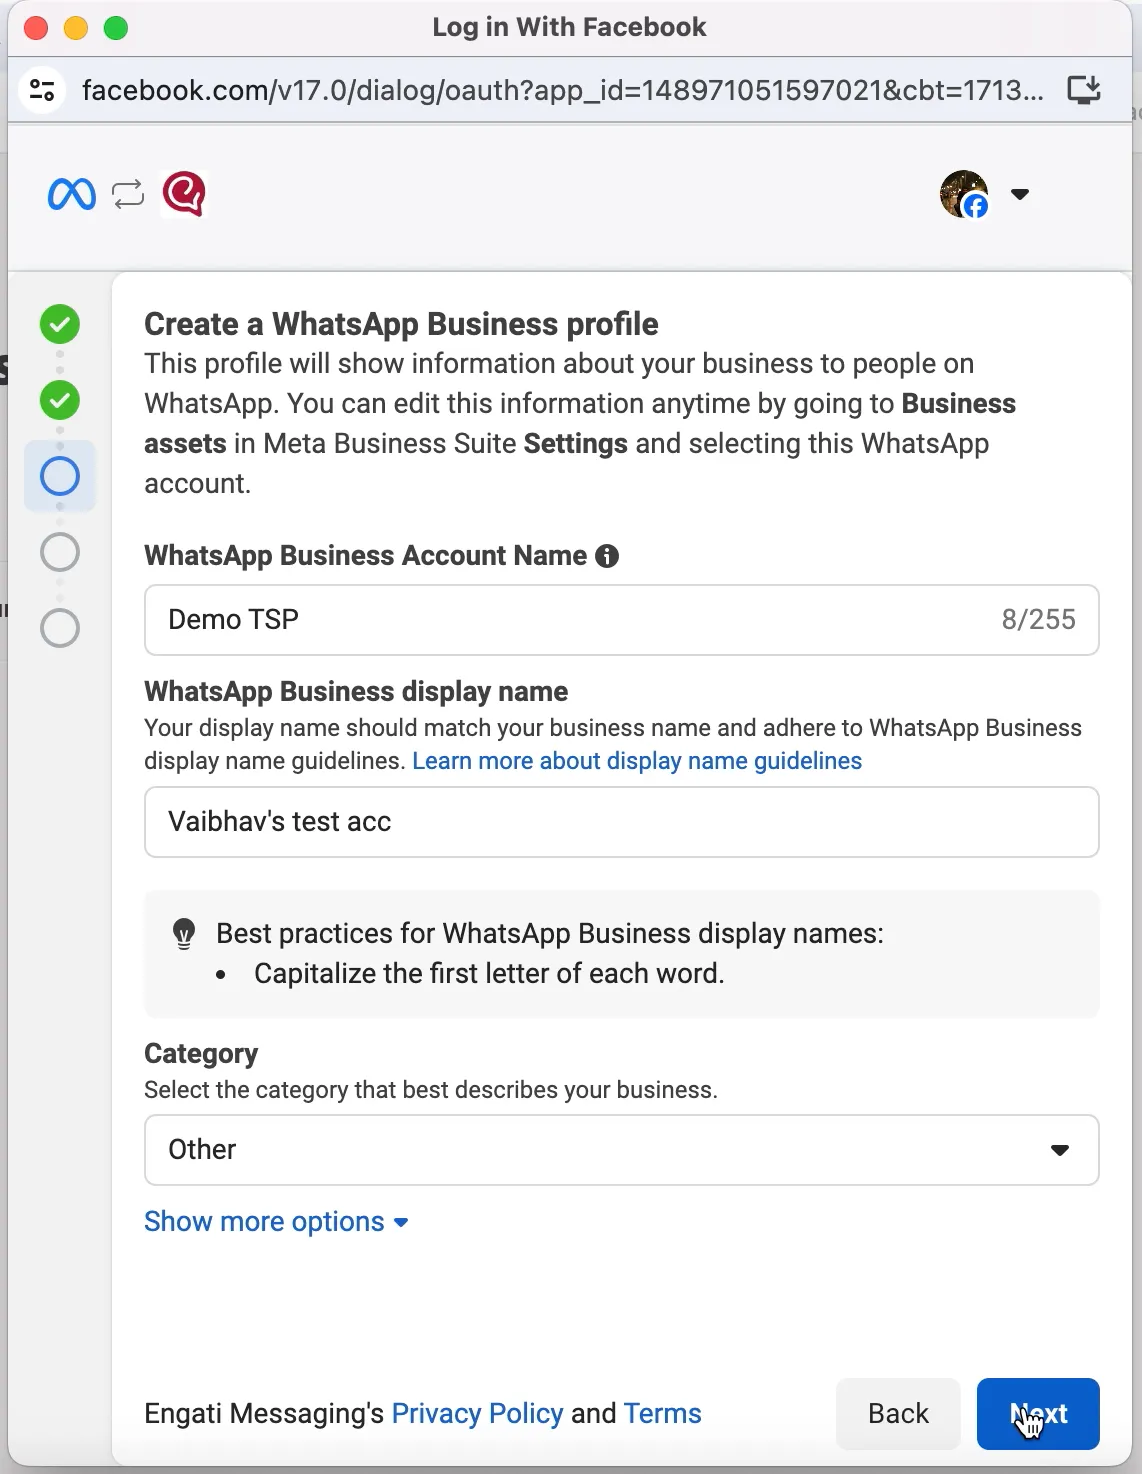
Task: Click the Create a WhatsApp Business profile heading
Action: point(401,324)
